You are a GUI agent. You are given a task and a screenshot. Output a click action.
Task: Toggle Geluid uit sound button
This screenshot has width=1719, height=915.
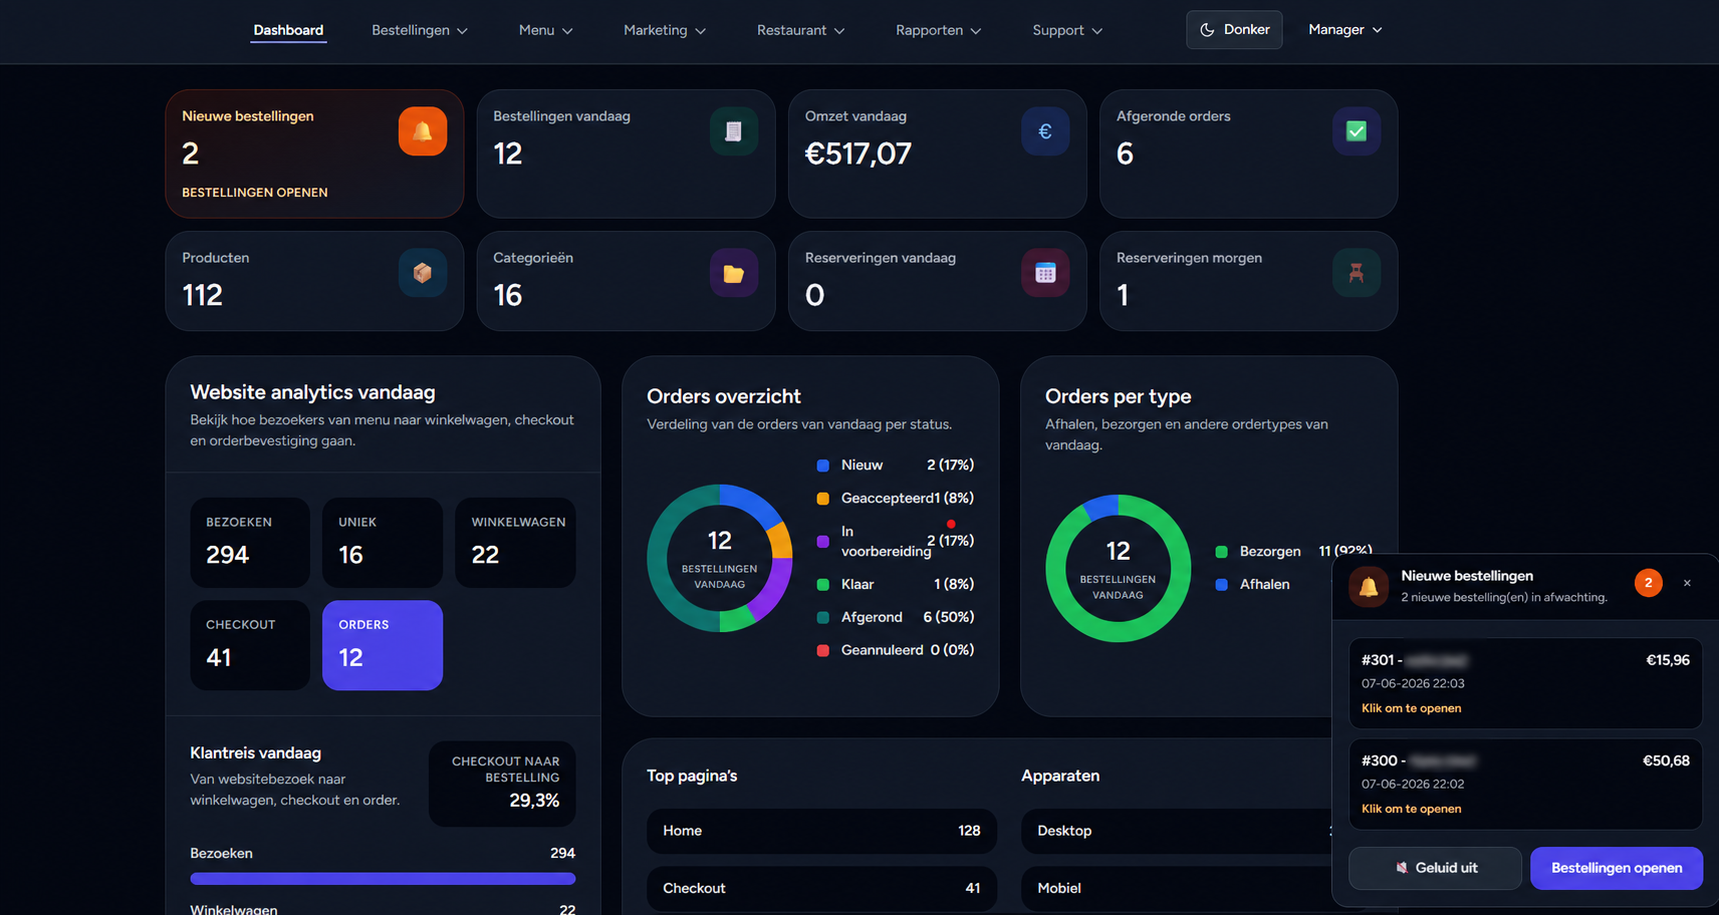coord(1435,868)
